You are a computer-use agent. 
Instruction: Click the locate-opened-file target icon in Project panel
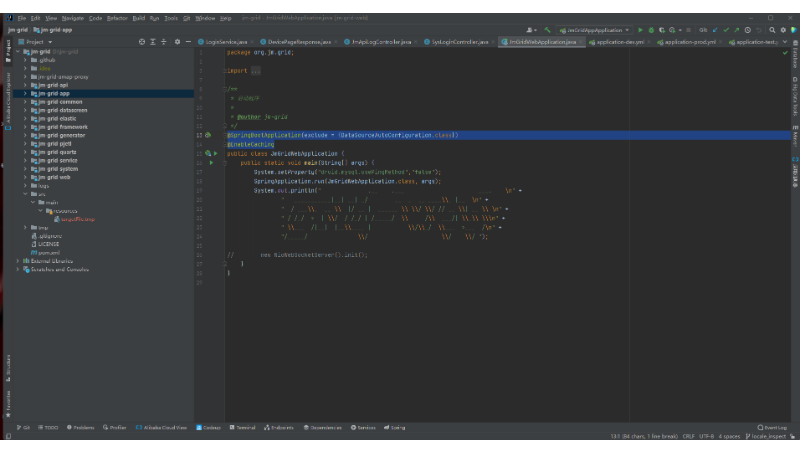(142, 42)
